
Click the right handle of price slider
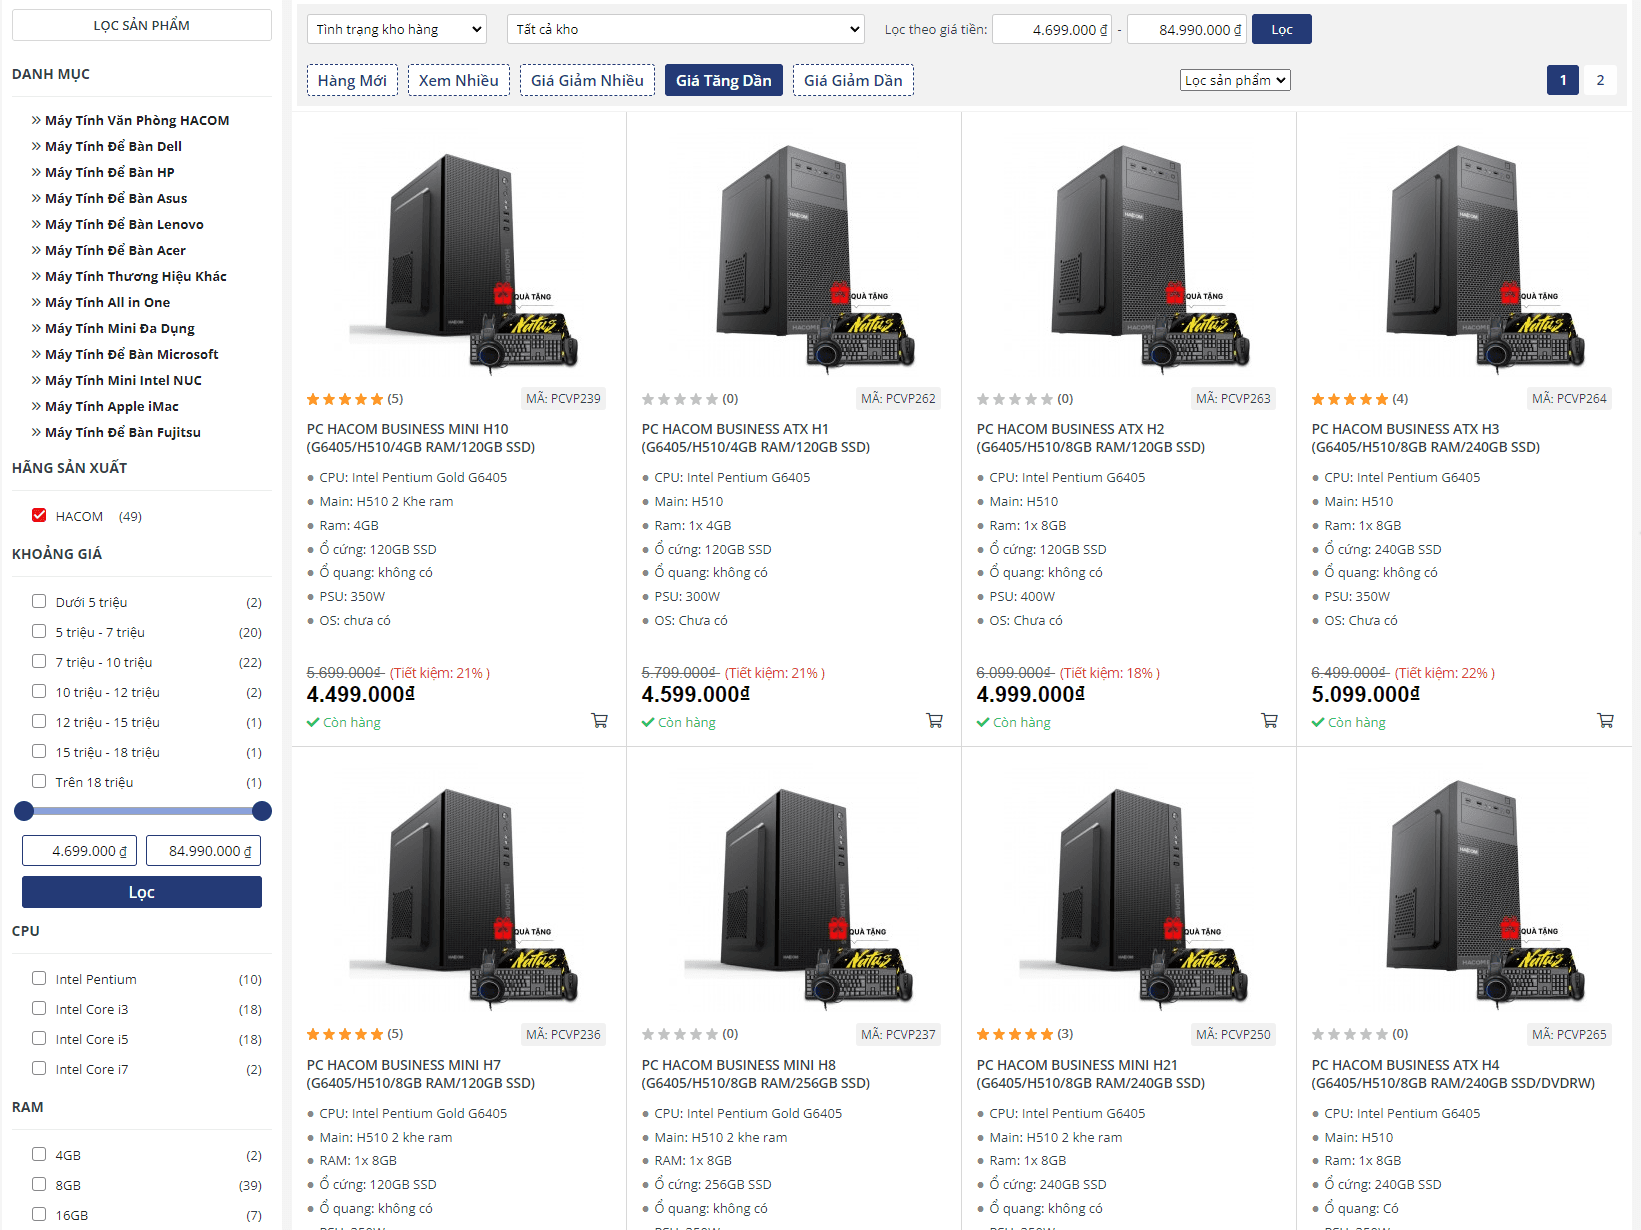[262, 811]
